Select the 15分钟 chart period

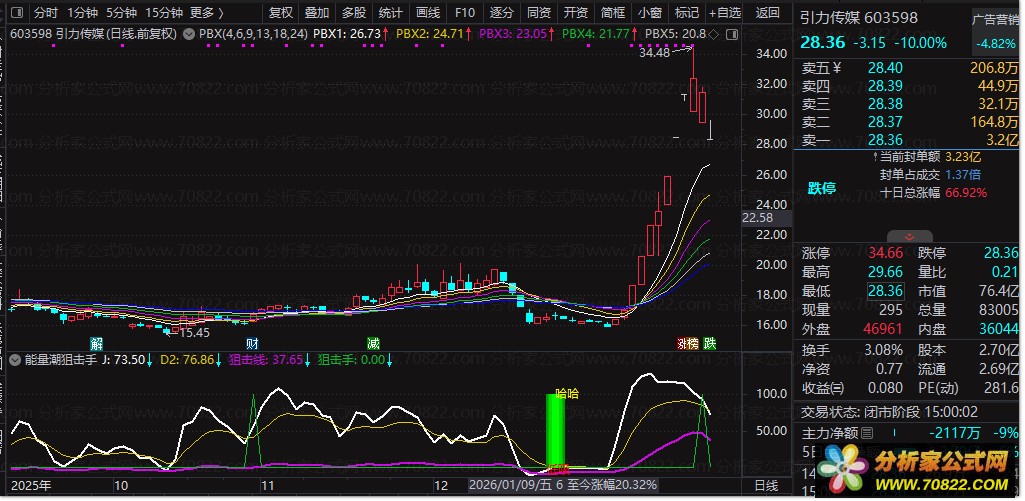164,13
